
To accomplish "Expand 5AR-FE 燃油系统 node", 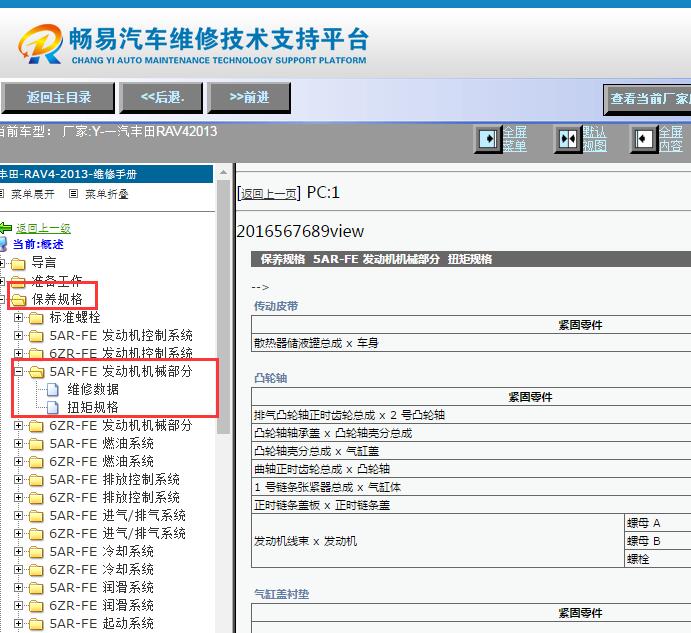I will coord(18,443).
